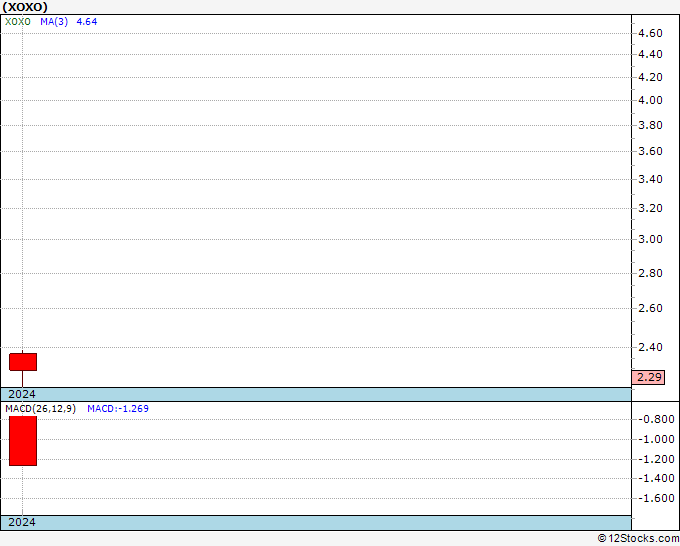Viewport: 680px width, 546px height.
Task: Click the MA(3) indicator label
Action: click(x=54, y=22)
